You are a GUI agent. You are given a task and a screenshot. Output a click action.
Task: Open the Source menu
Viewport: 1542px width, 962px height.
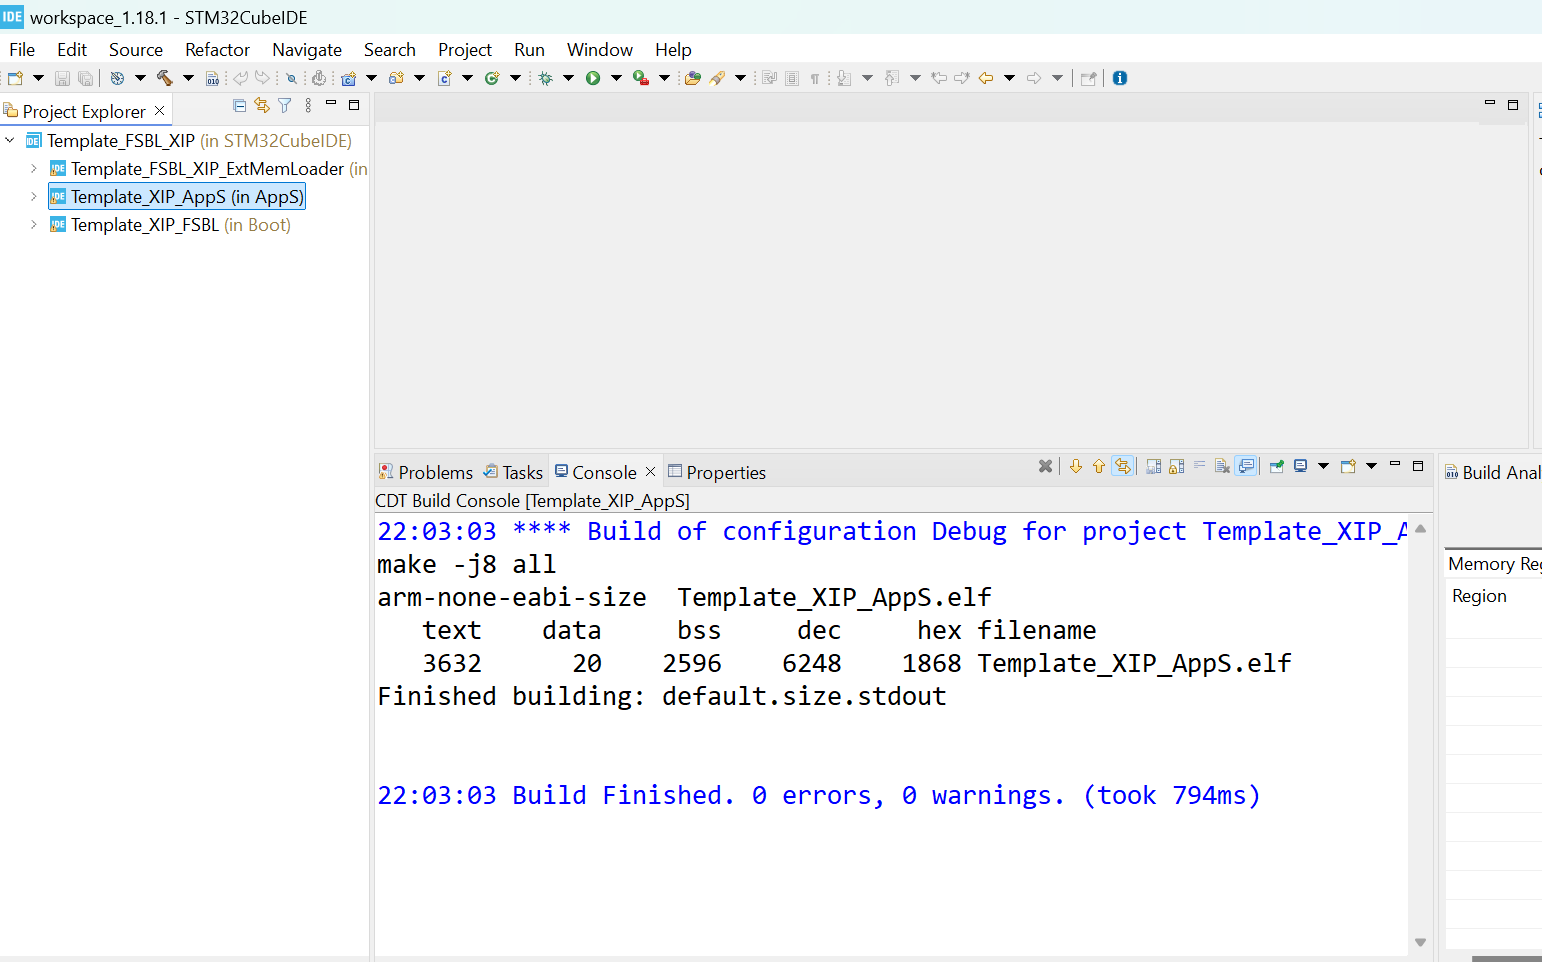pyautogui.click(x=136, y=50)
